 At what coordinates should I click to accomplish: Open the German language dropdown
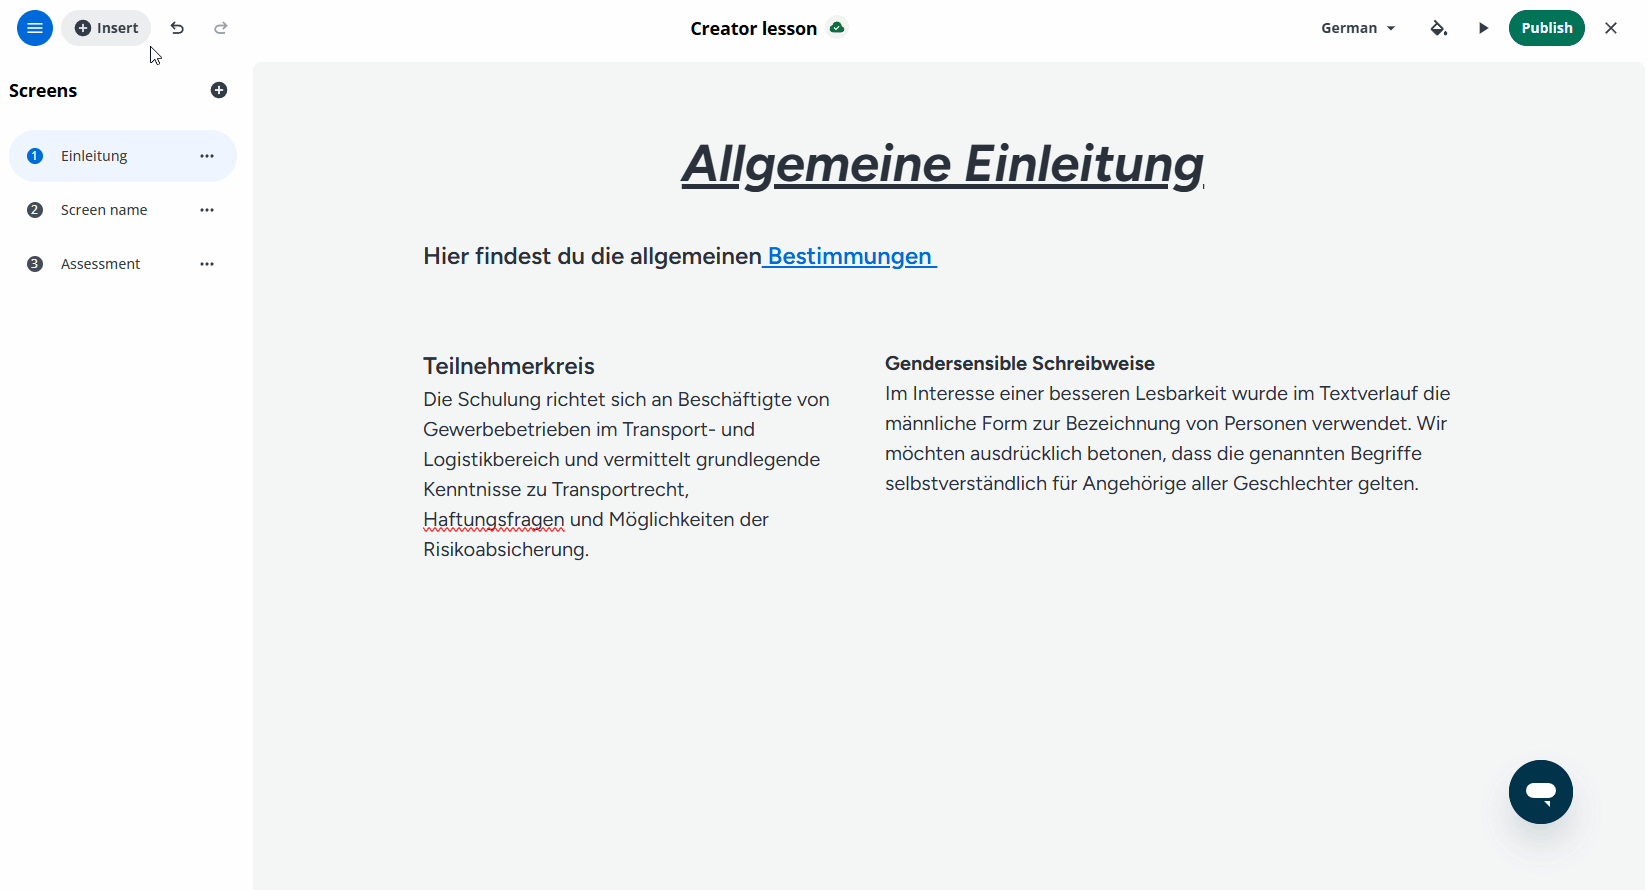click(1358, 28)
